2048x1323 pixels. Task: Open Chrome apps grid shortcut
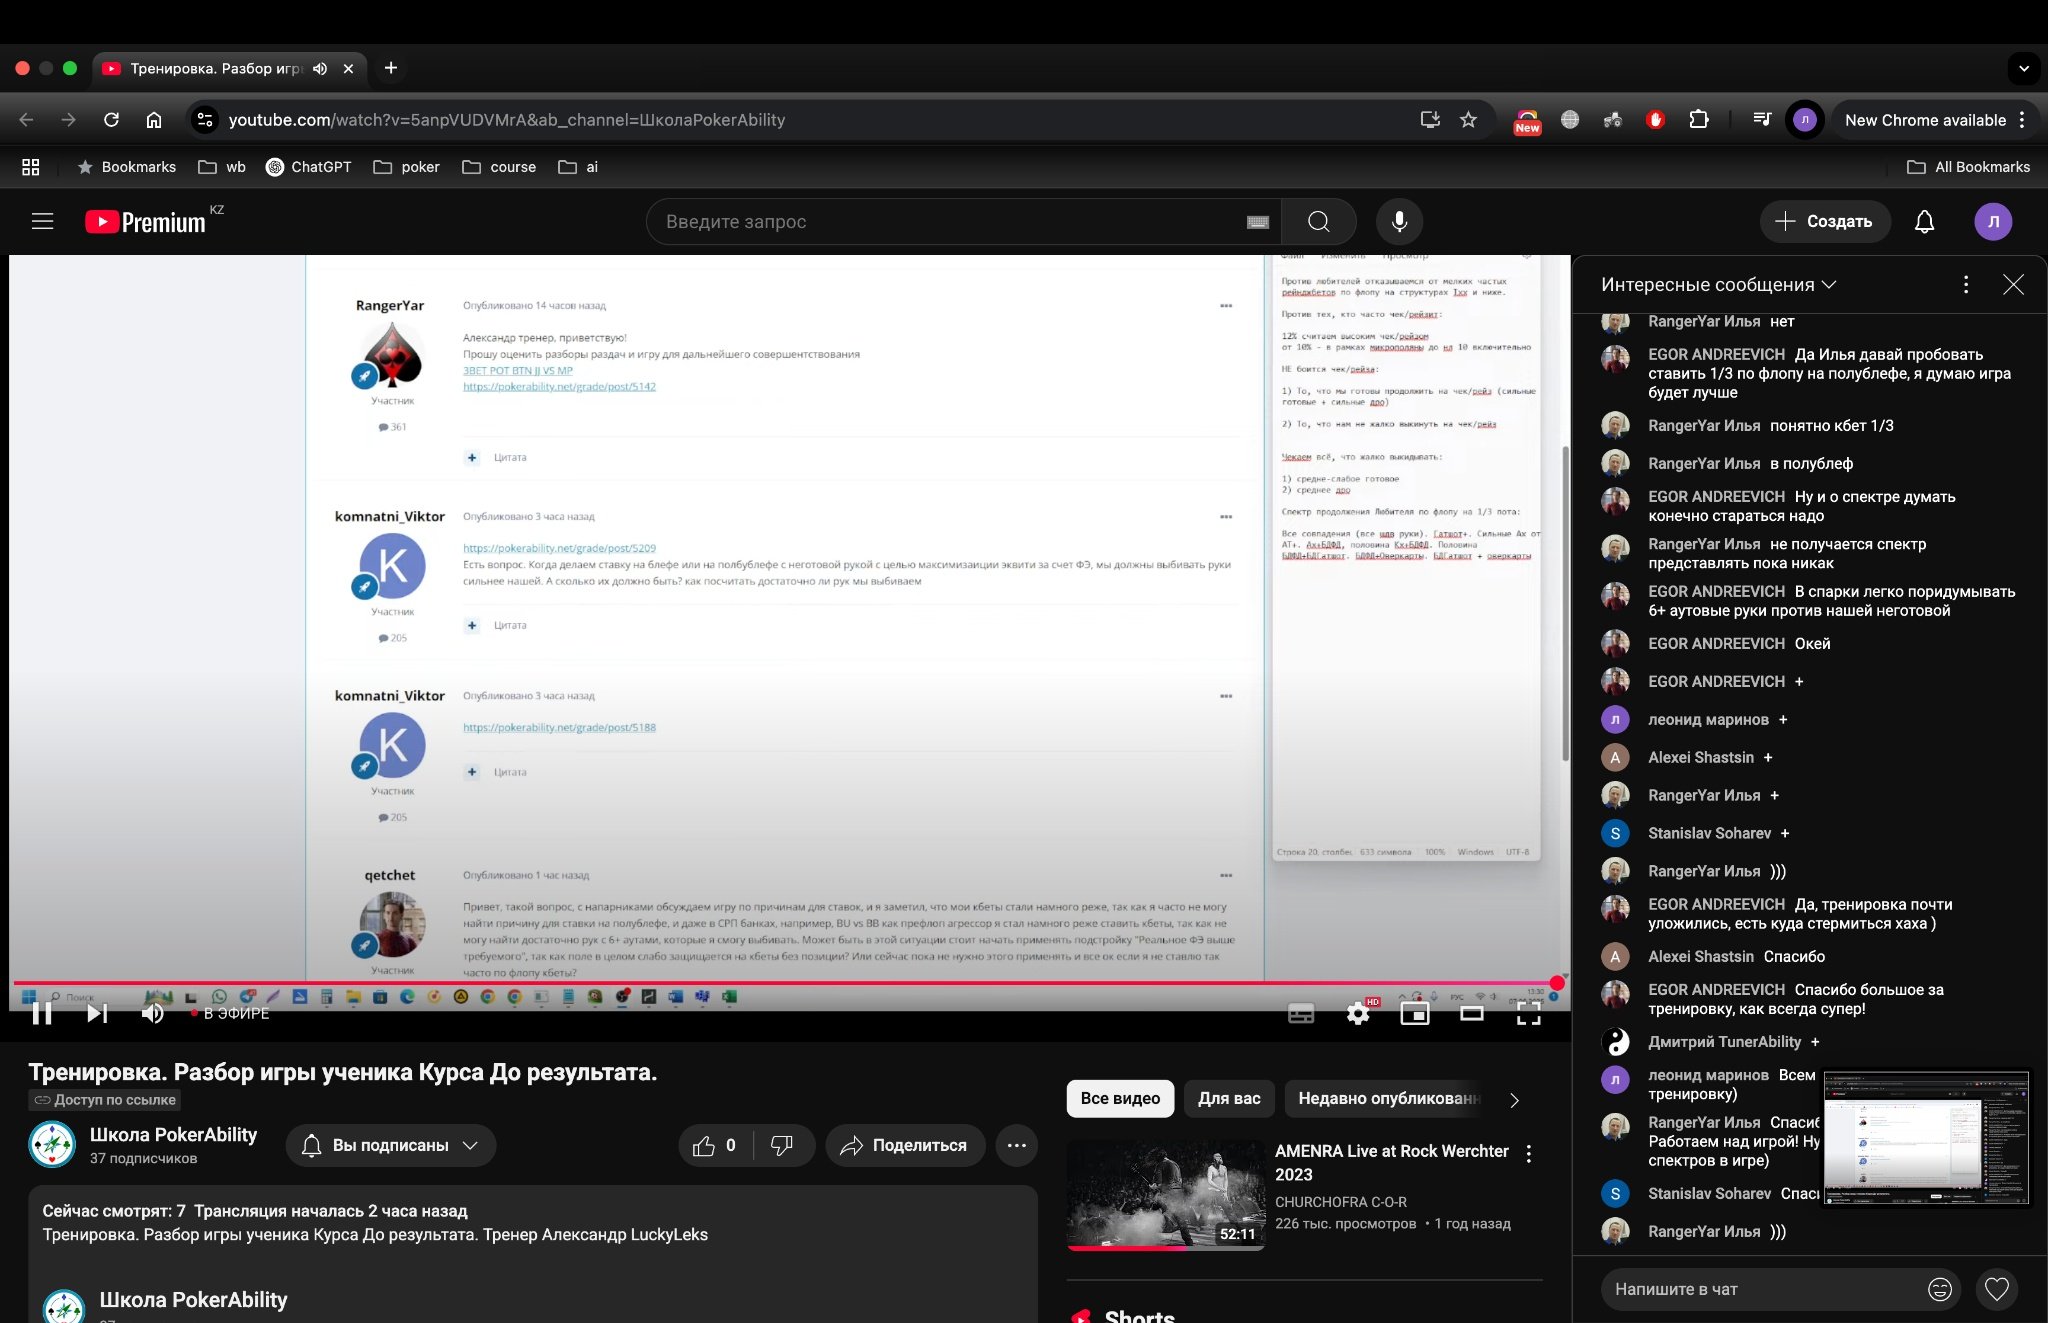[x=31, y=167]
